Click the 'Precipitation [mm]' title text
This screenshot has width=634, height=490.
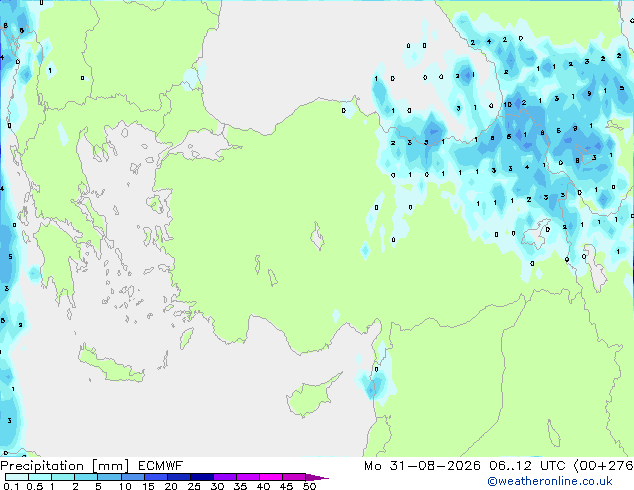(x=65, y=466)
